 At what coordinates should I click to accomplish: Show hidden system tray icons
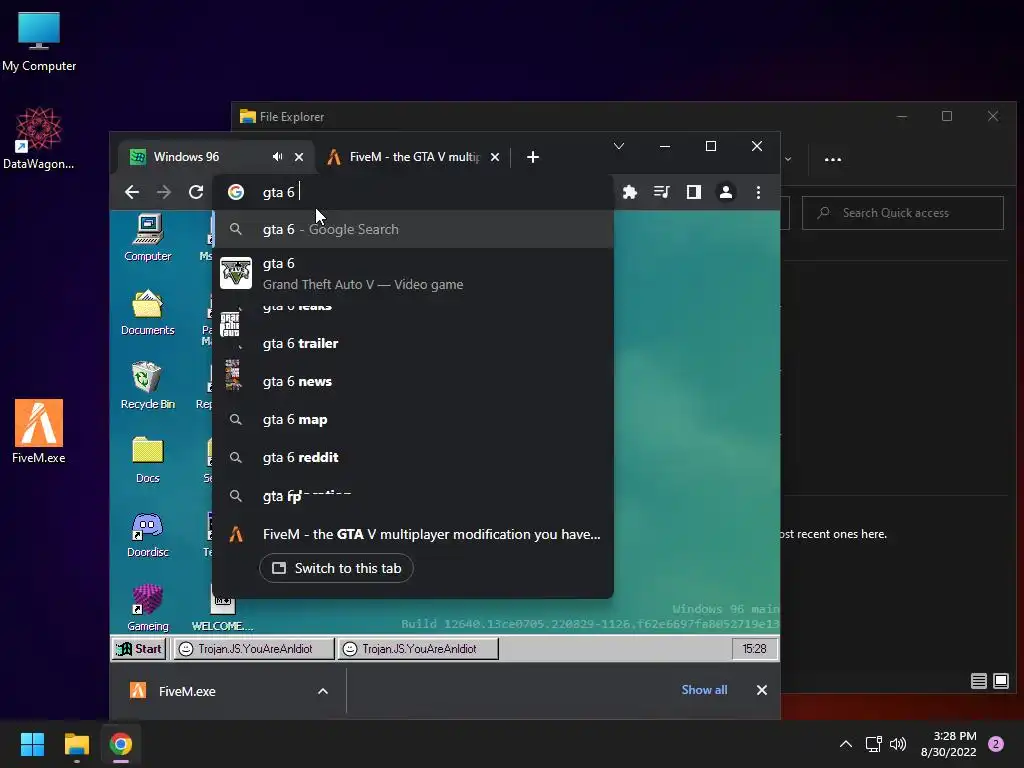pos(846,744)
